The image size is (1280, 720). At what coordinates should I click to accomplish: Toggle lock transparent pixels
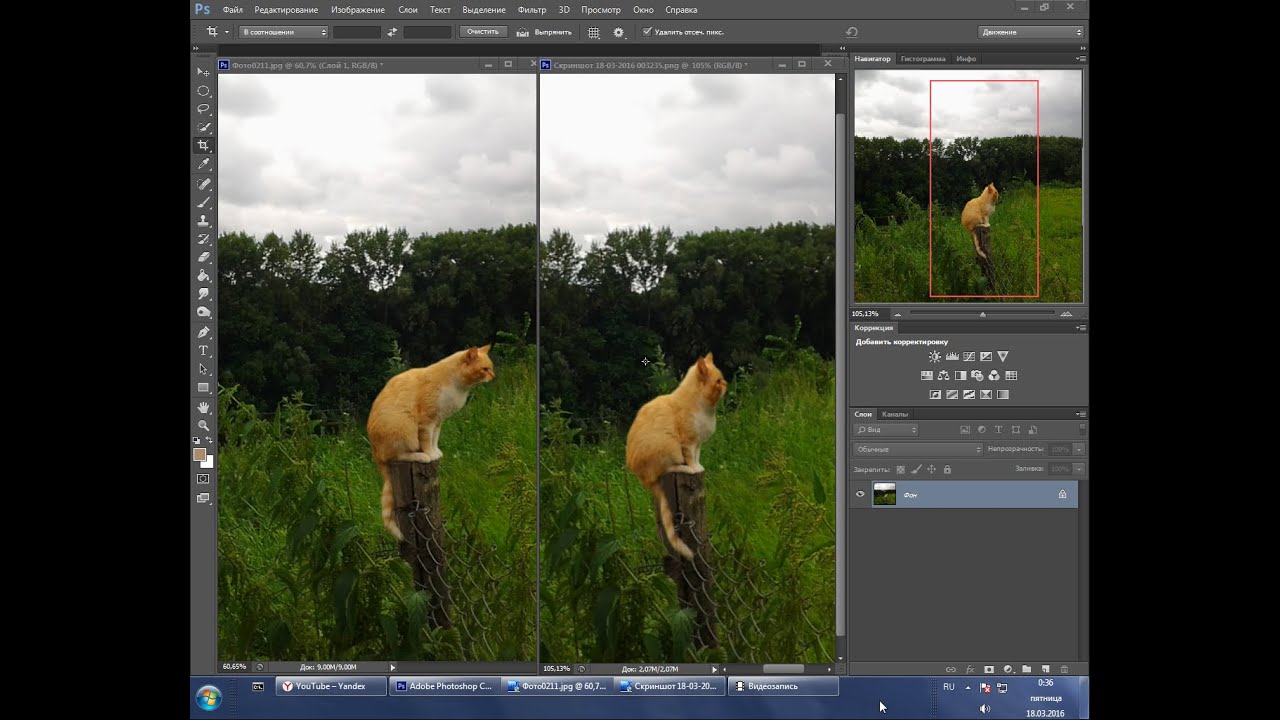pos(900,469)
